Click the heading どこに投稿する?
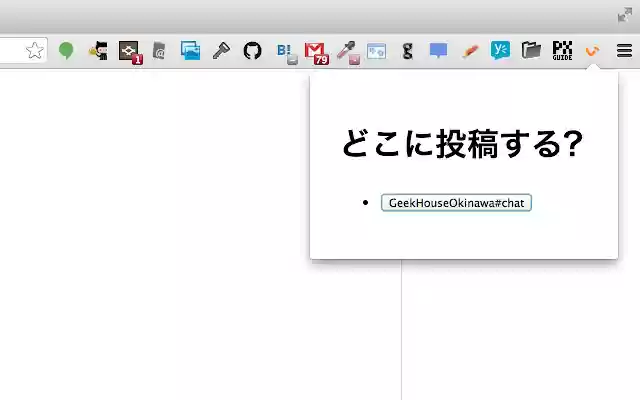640x400 pixels. click(463, 144)
